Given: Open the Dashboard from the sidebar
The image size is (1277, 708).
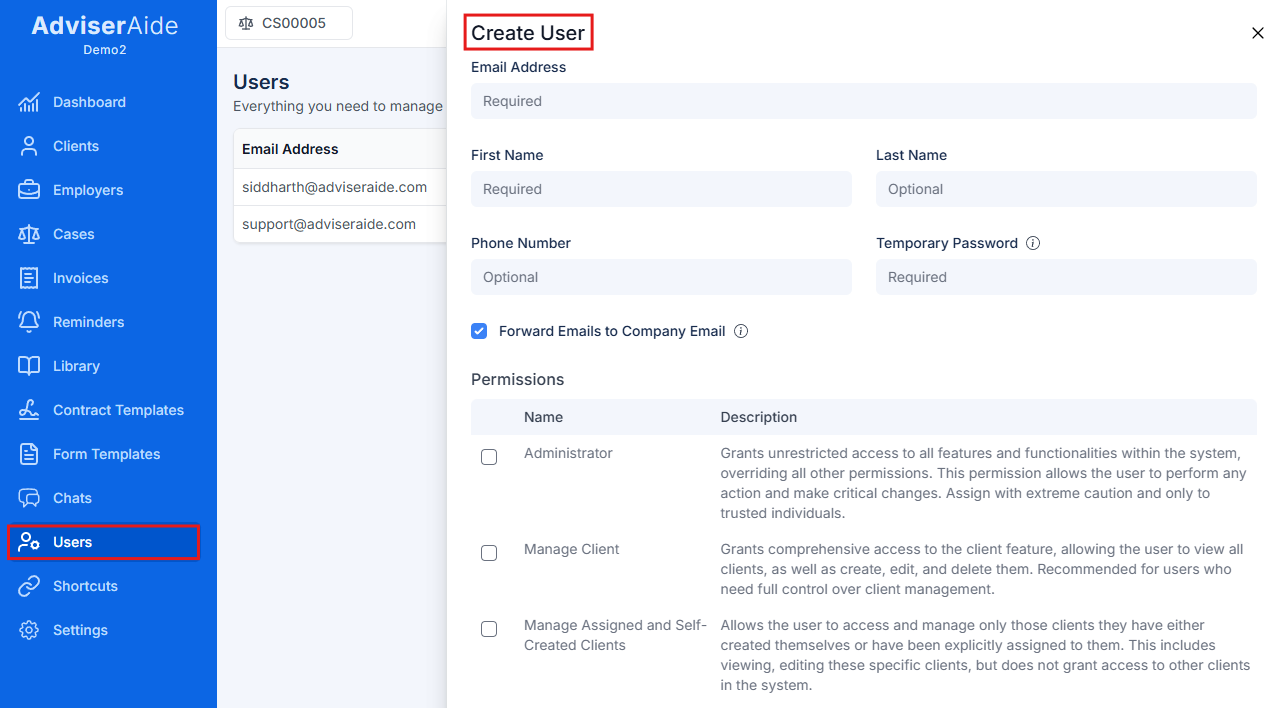Looking at the screenshot, I should [x=90, y=102].
